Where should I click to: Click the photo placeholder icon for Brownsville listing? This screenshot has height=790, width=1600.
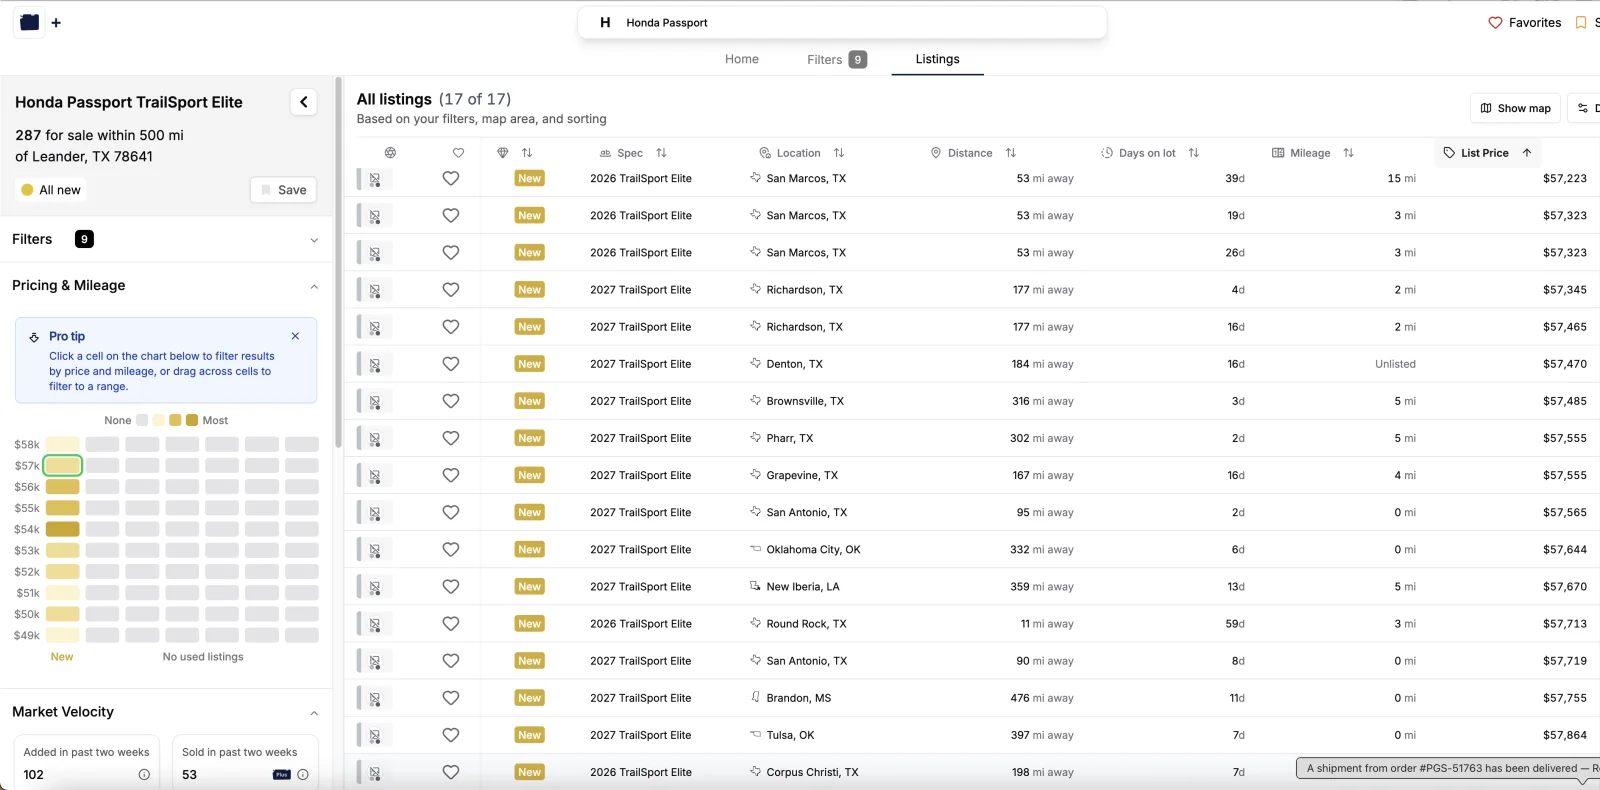[x=375, y=401]
